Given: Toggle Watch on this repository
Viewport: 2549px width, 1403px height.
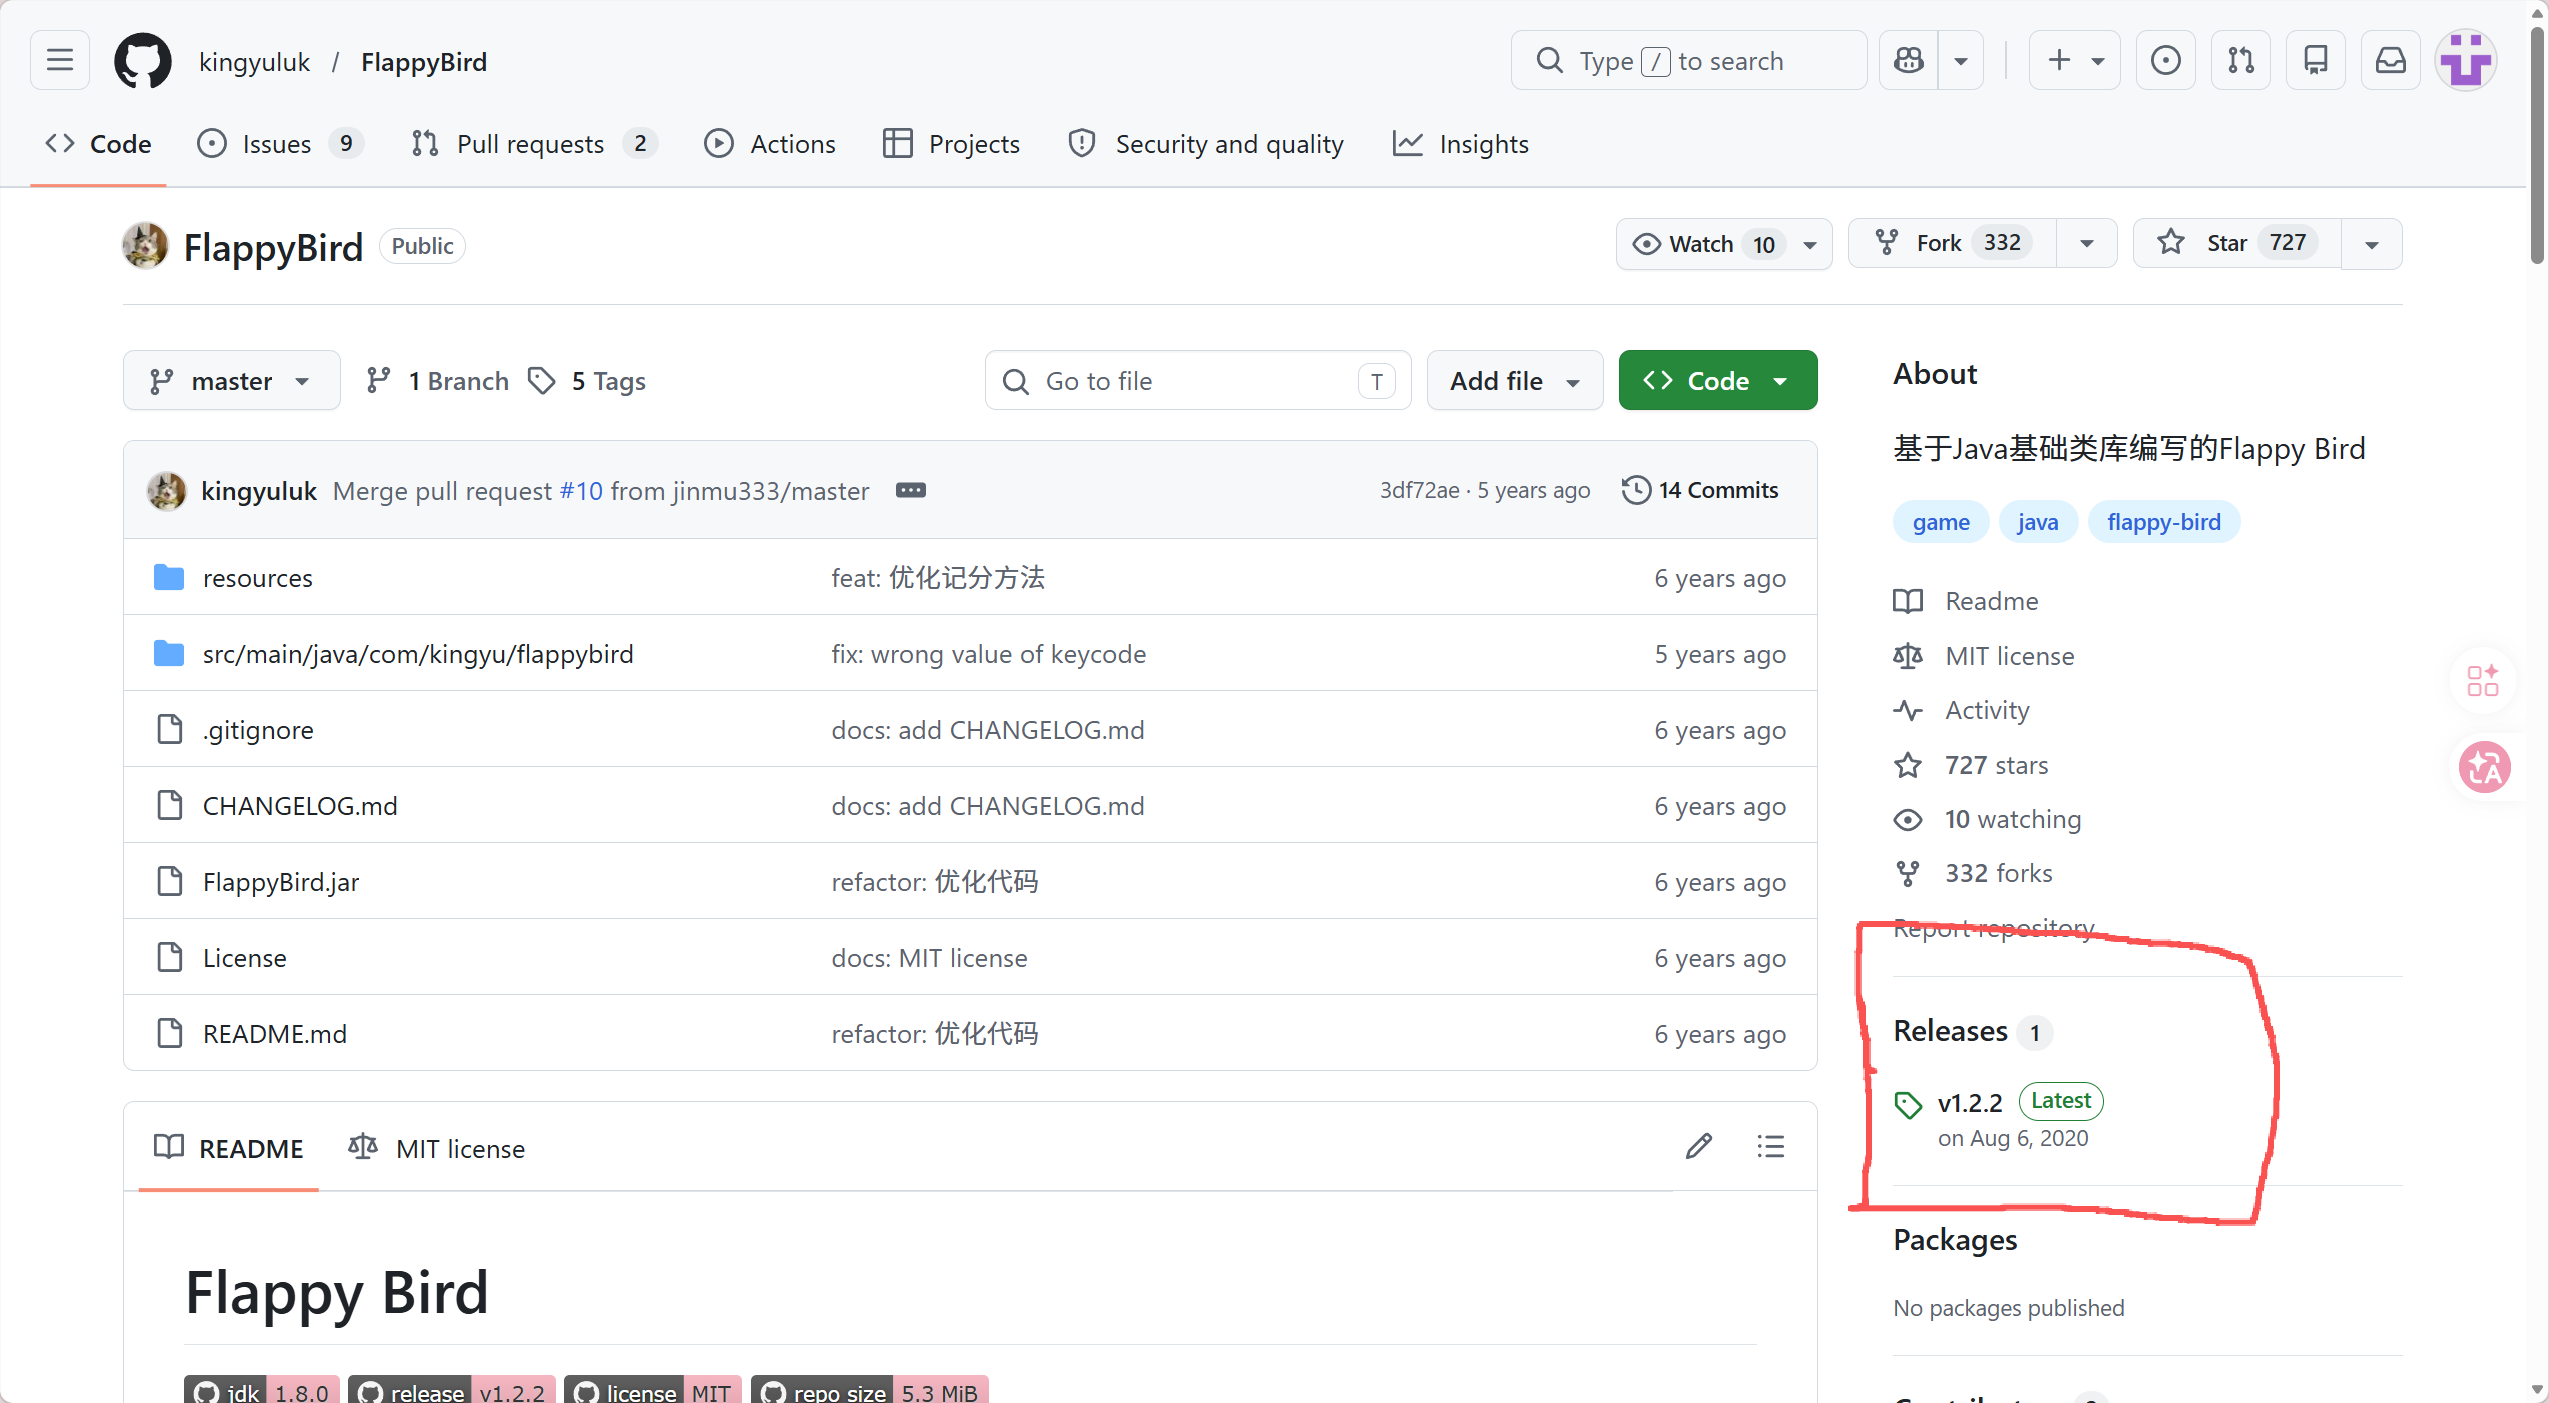Looking at the screenshot, I should coord(1724,244).
